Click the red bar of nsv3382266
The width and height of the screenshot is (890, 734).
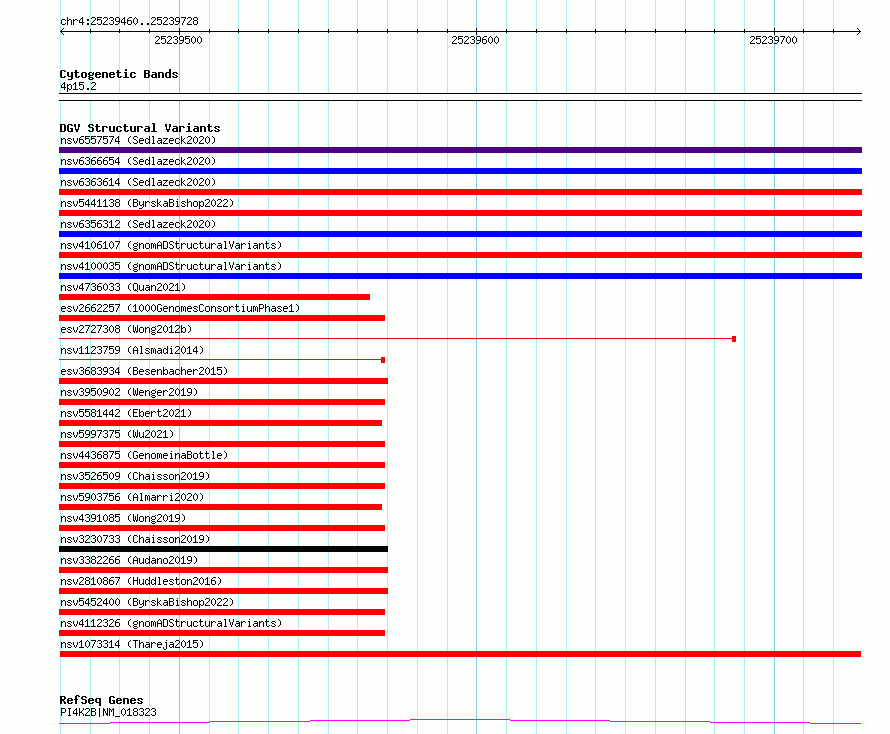[224, 570]
